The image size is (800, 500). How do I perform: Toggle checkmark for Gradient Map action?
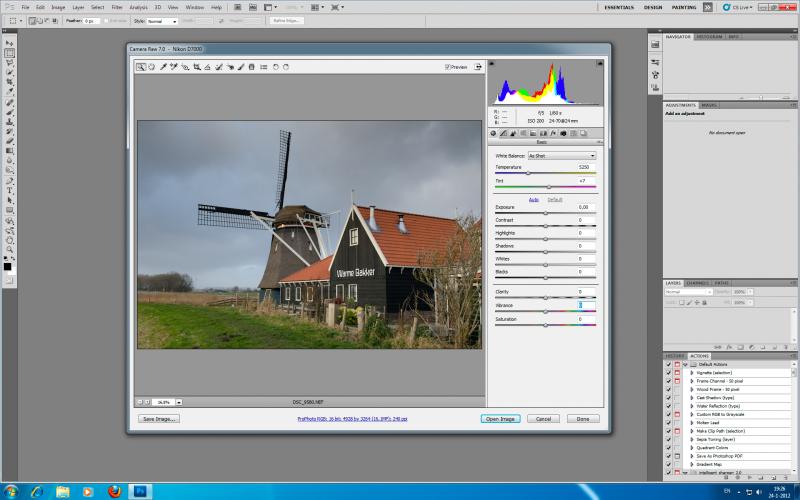coord(668,464)
